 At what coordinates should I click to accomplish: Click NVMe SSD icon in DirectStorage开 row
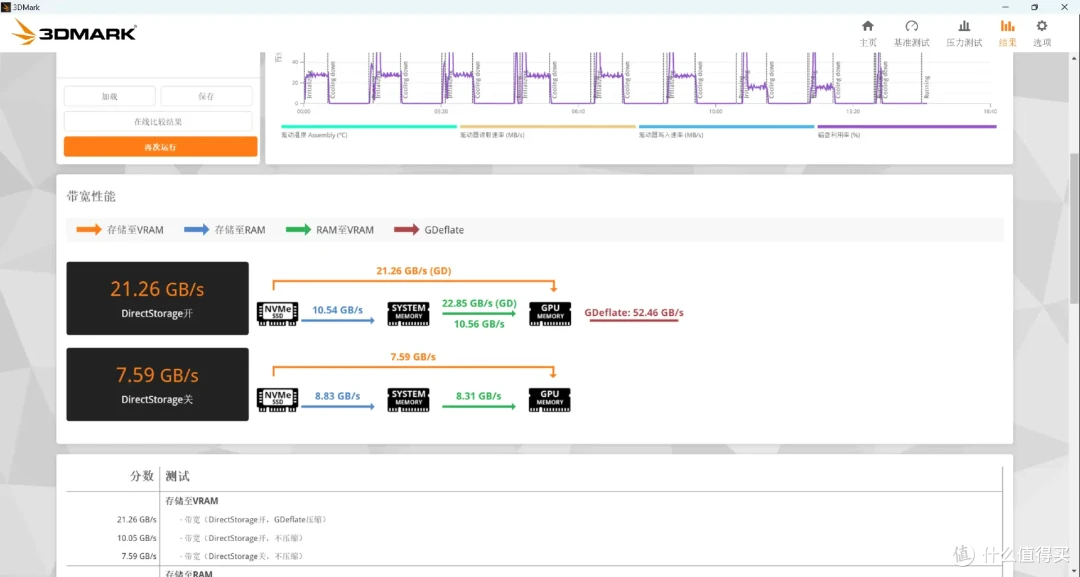(x=277, y=313)
